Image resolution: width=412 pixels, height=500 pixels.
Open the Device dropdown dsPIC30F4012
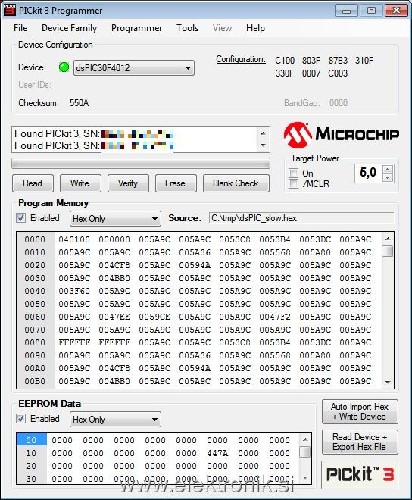tap(134, 68)
